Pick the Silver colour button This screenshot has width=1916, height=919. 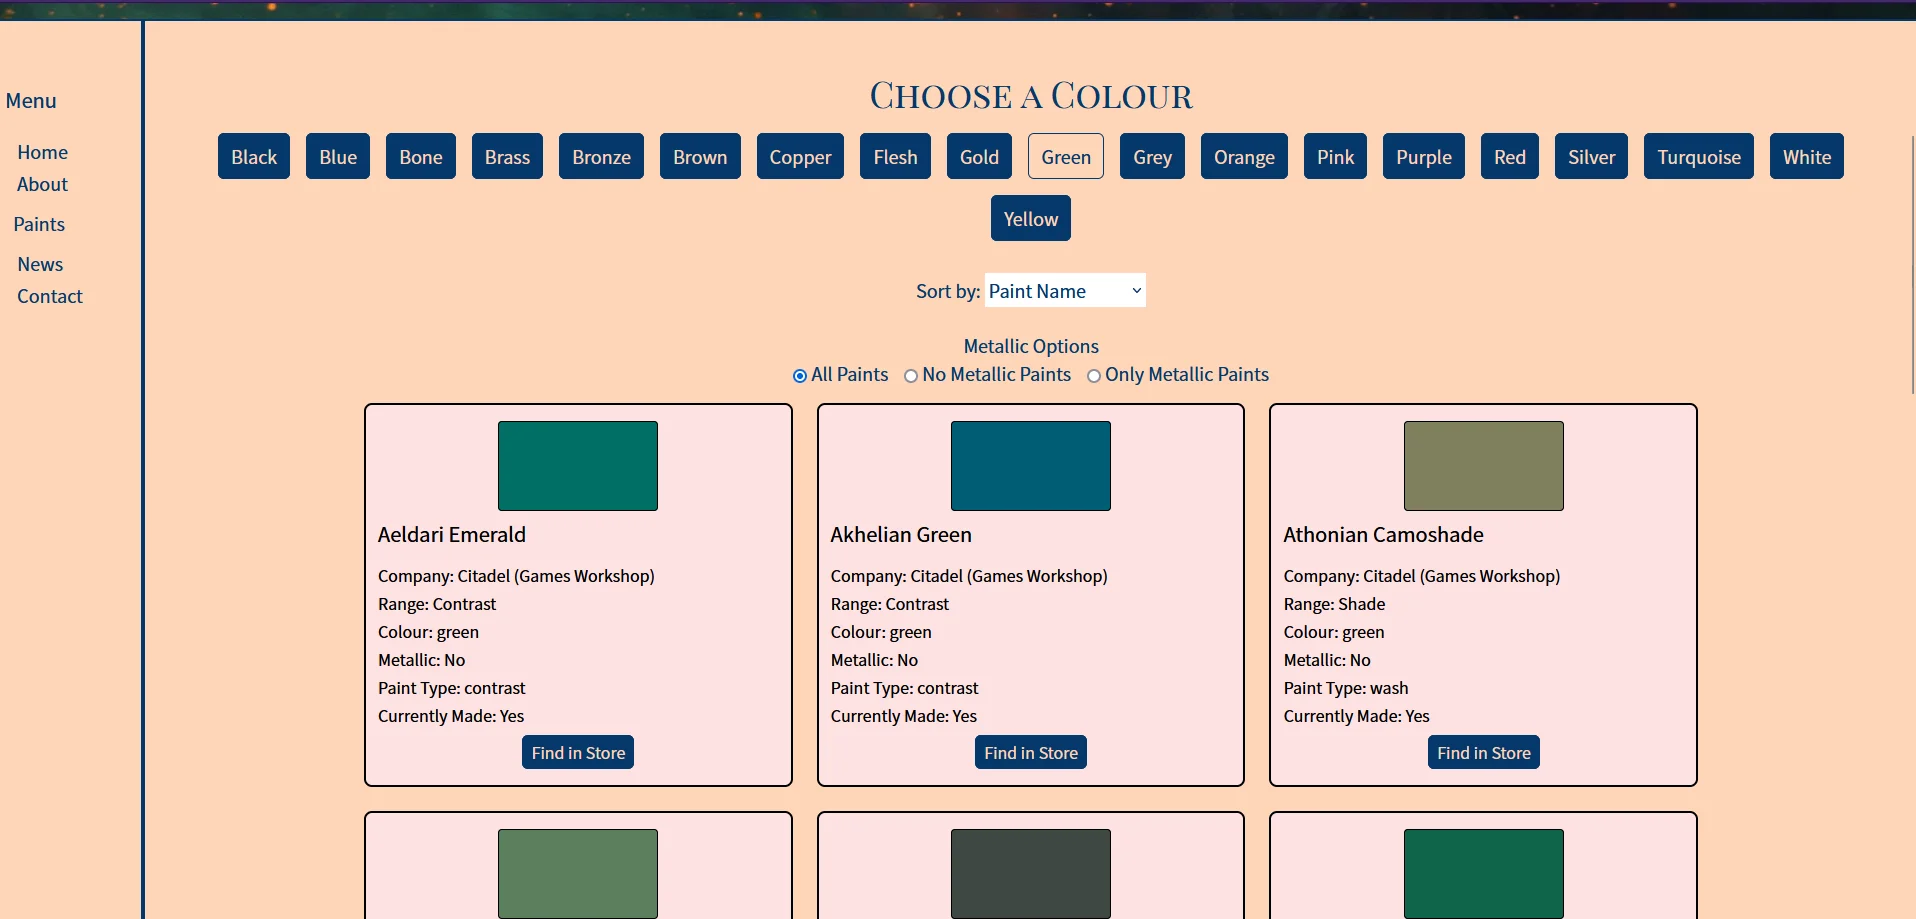tap(1591, 156)
